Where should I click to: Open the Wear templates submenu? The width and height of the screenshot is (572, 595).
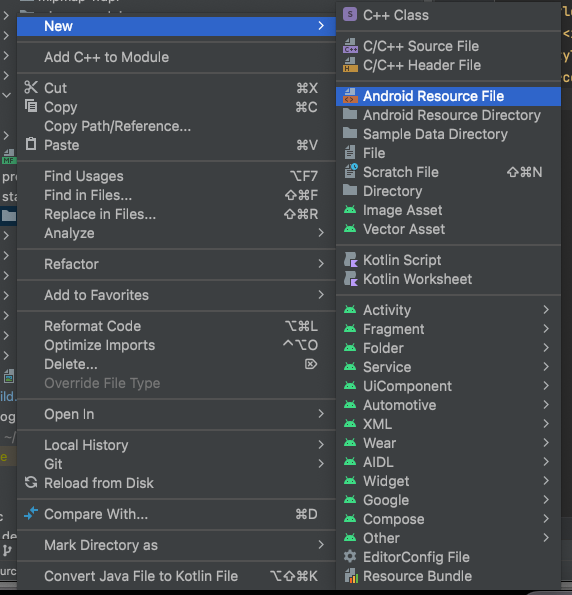click(x=448, y=443)
